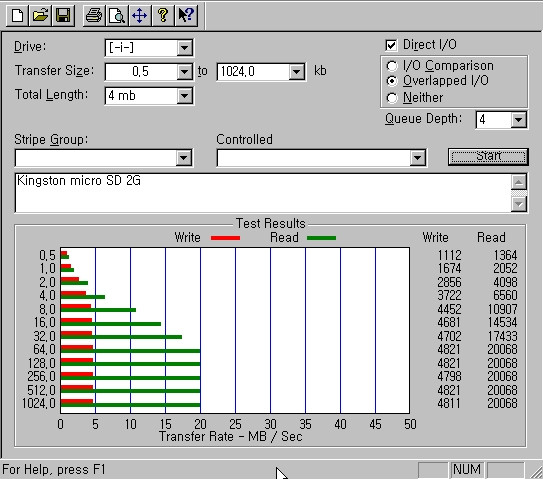Click the Start button
Screen dimensions: 543x479
coord(488,157)
